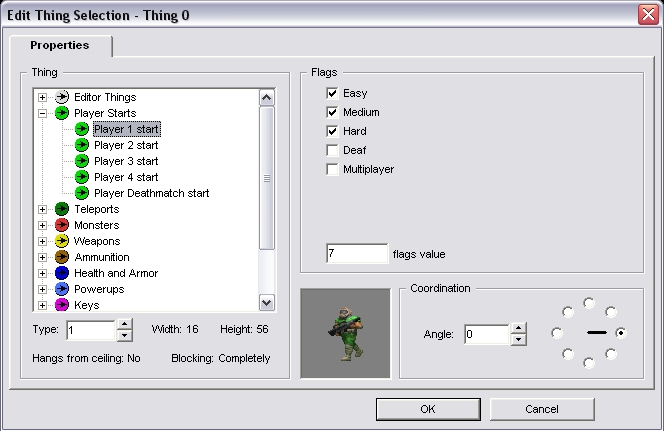Collapse the Player Starts tree node

[42, 113]
